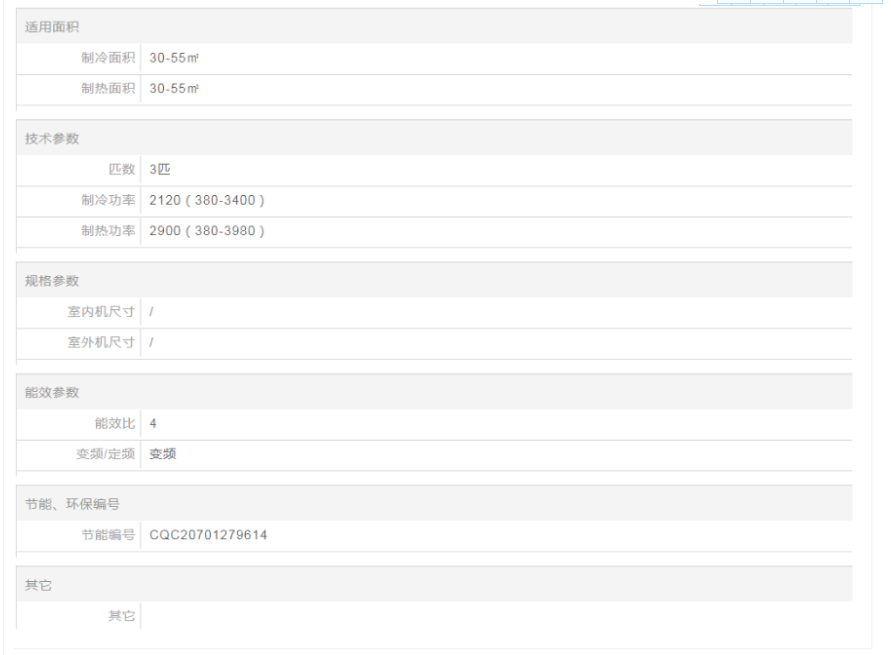
Task: Click the 能效参数 section header
Action: coord(52,392)
